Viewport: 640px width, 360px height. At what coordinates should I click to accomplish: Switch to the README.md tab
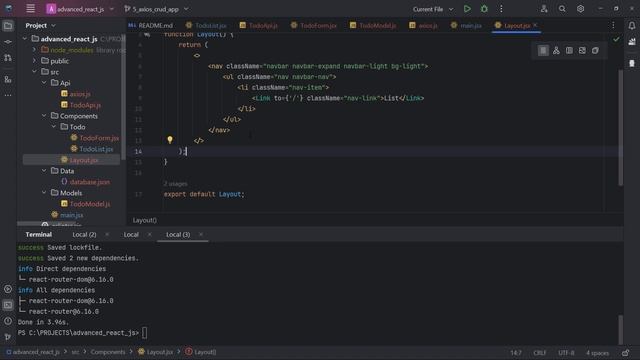point(151,25)
